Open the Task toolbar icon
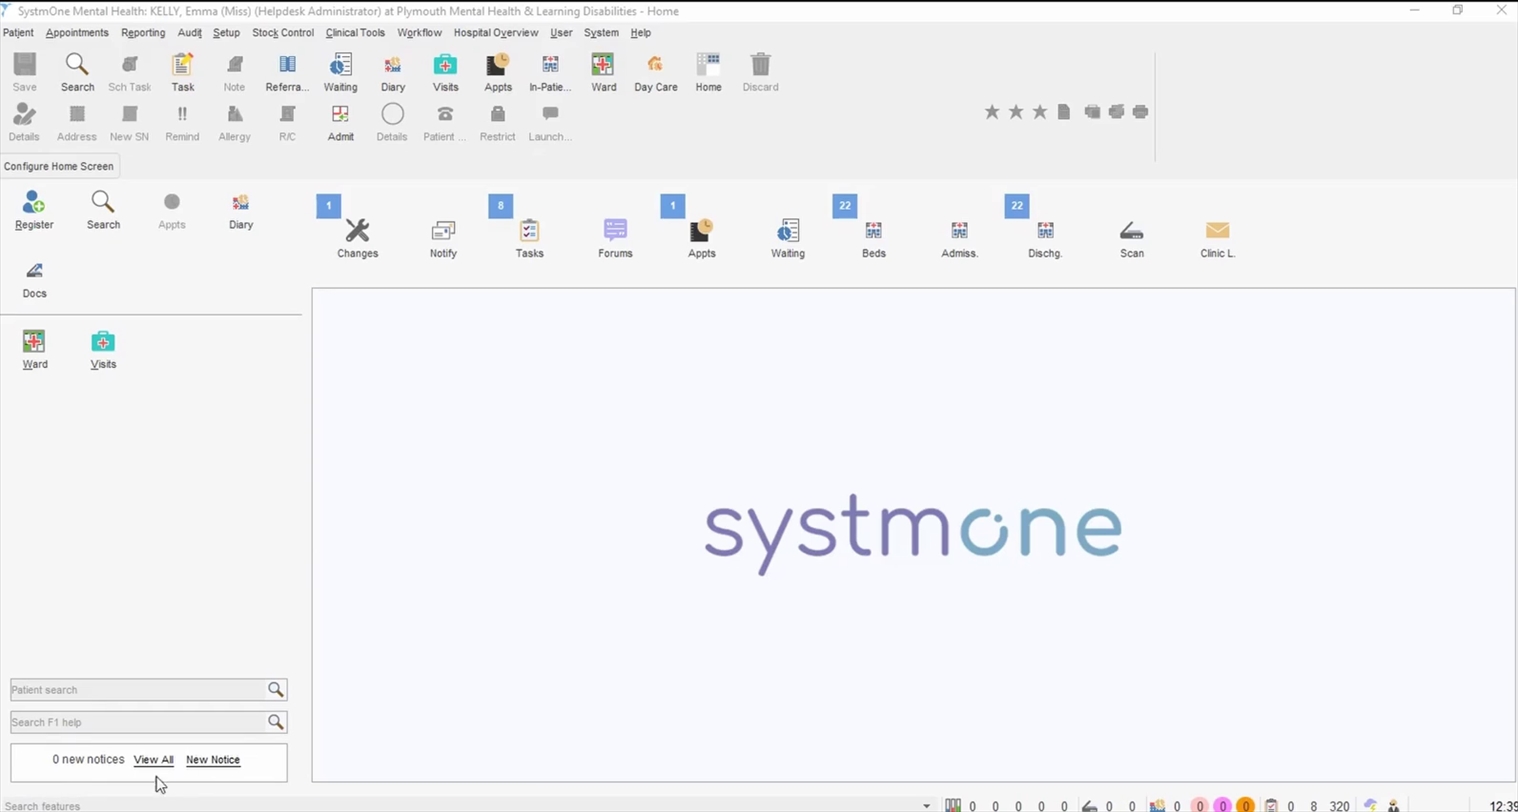The width and height of the screenshot is (1518, 812). point(182,72)
